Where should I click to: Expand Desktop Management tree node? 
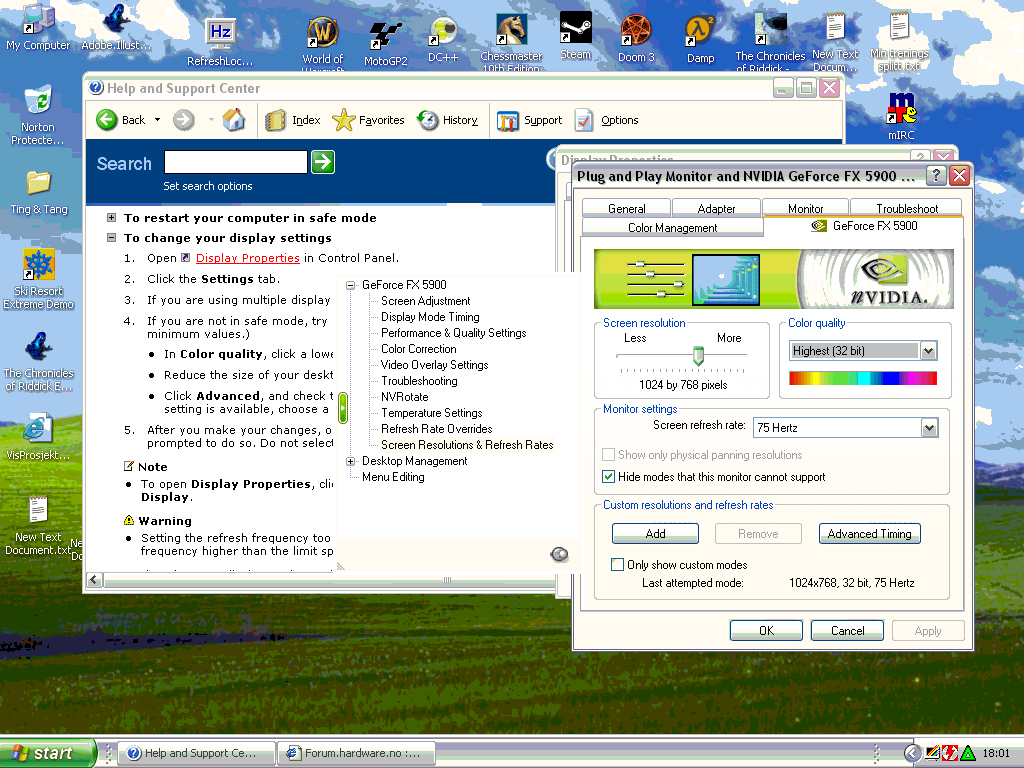(351, 461)
